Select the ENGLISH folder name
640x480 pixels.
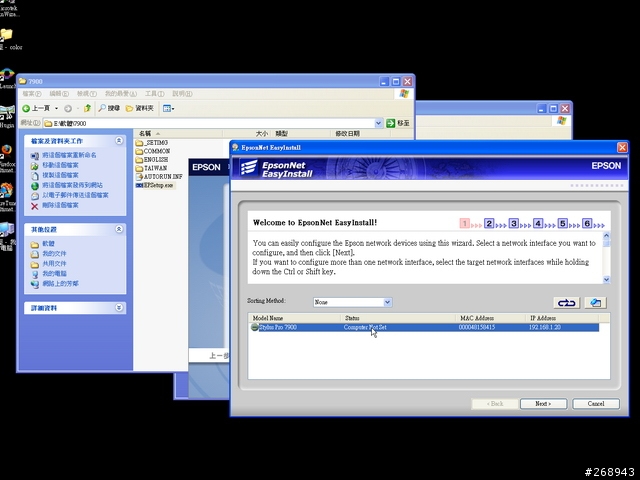156,160
